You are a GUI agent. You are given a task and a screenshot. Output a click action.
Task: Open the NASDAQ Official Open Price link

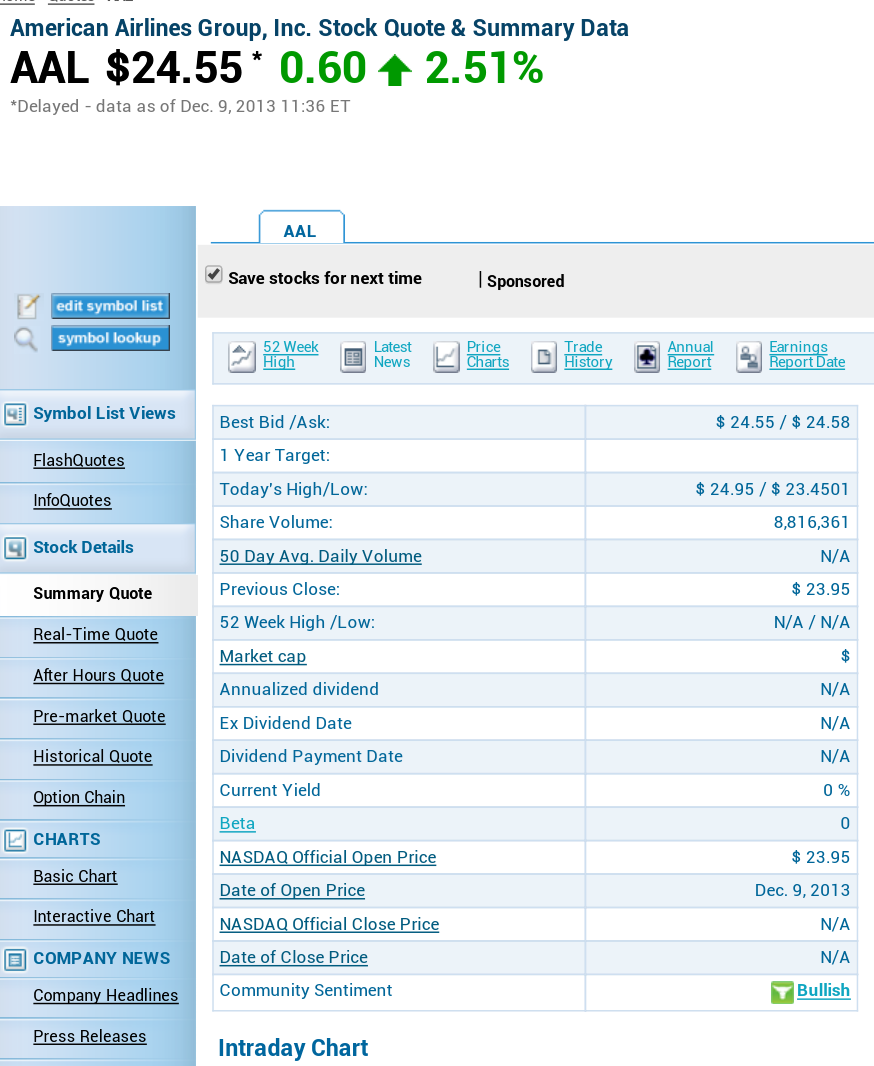pyautogui.click(x=328, y=857)
